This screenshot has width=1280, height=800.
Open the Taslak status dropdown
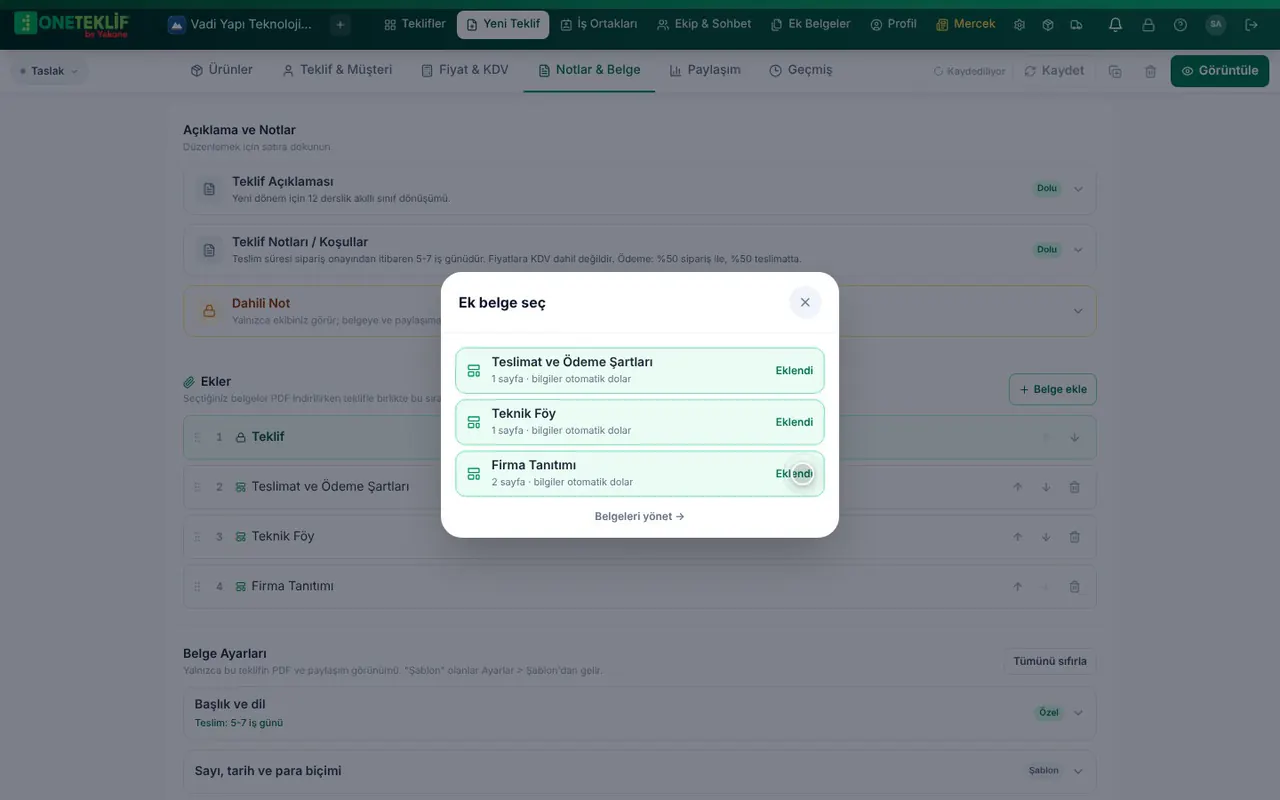49,71
